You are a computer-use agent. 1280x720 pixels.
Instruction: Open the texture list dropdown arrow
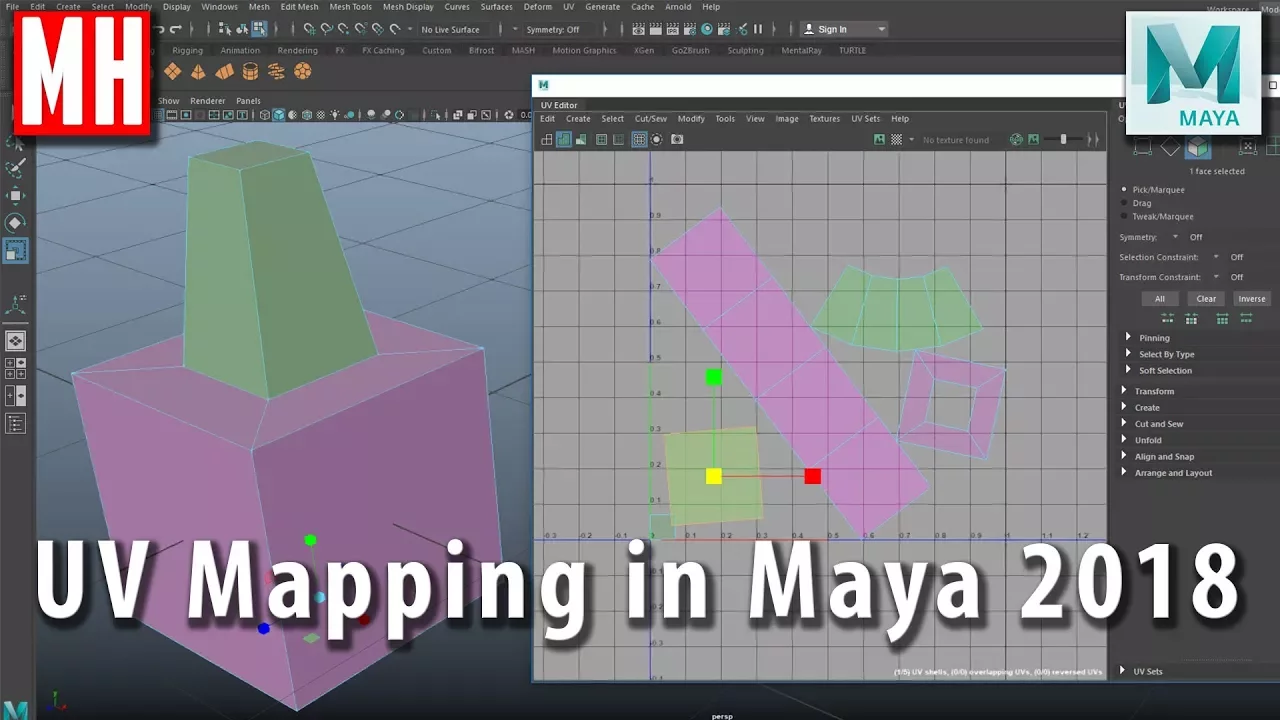pos(911,140)
